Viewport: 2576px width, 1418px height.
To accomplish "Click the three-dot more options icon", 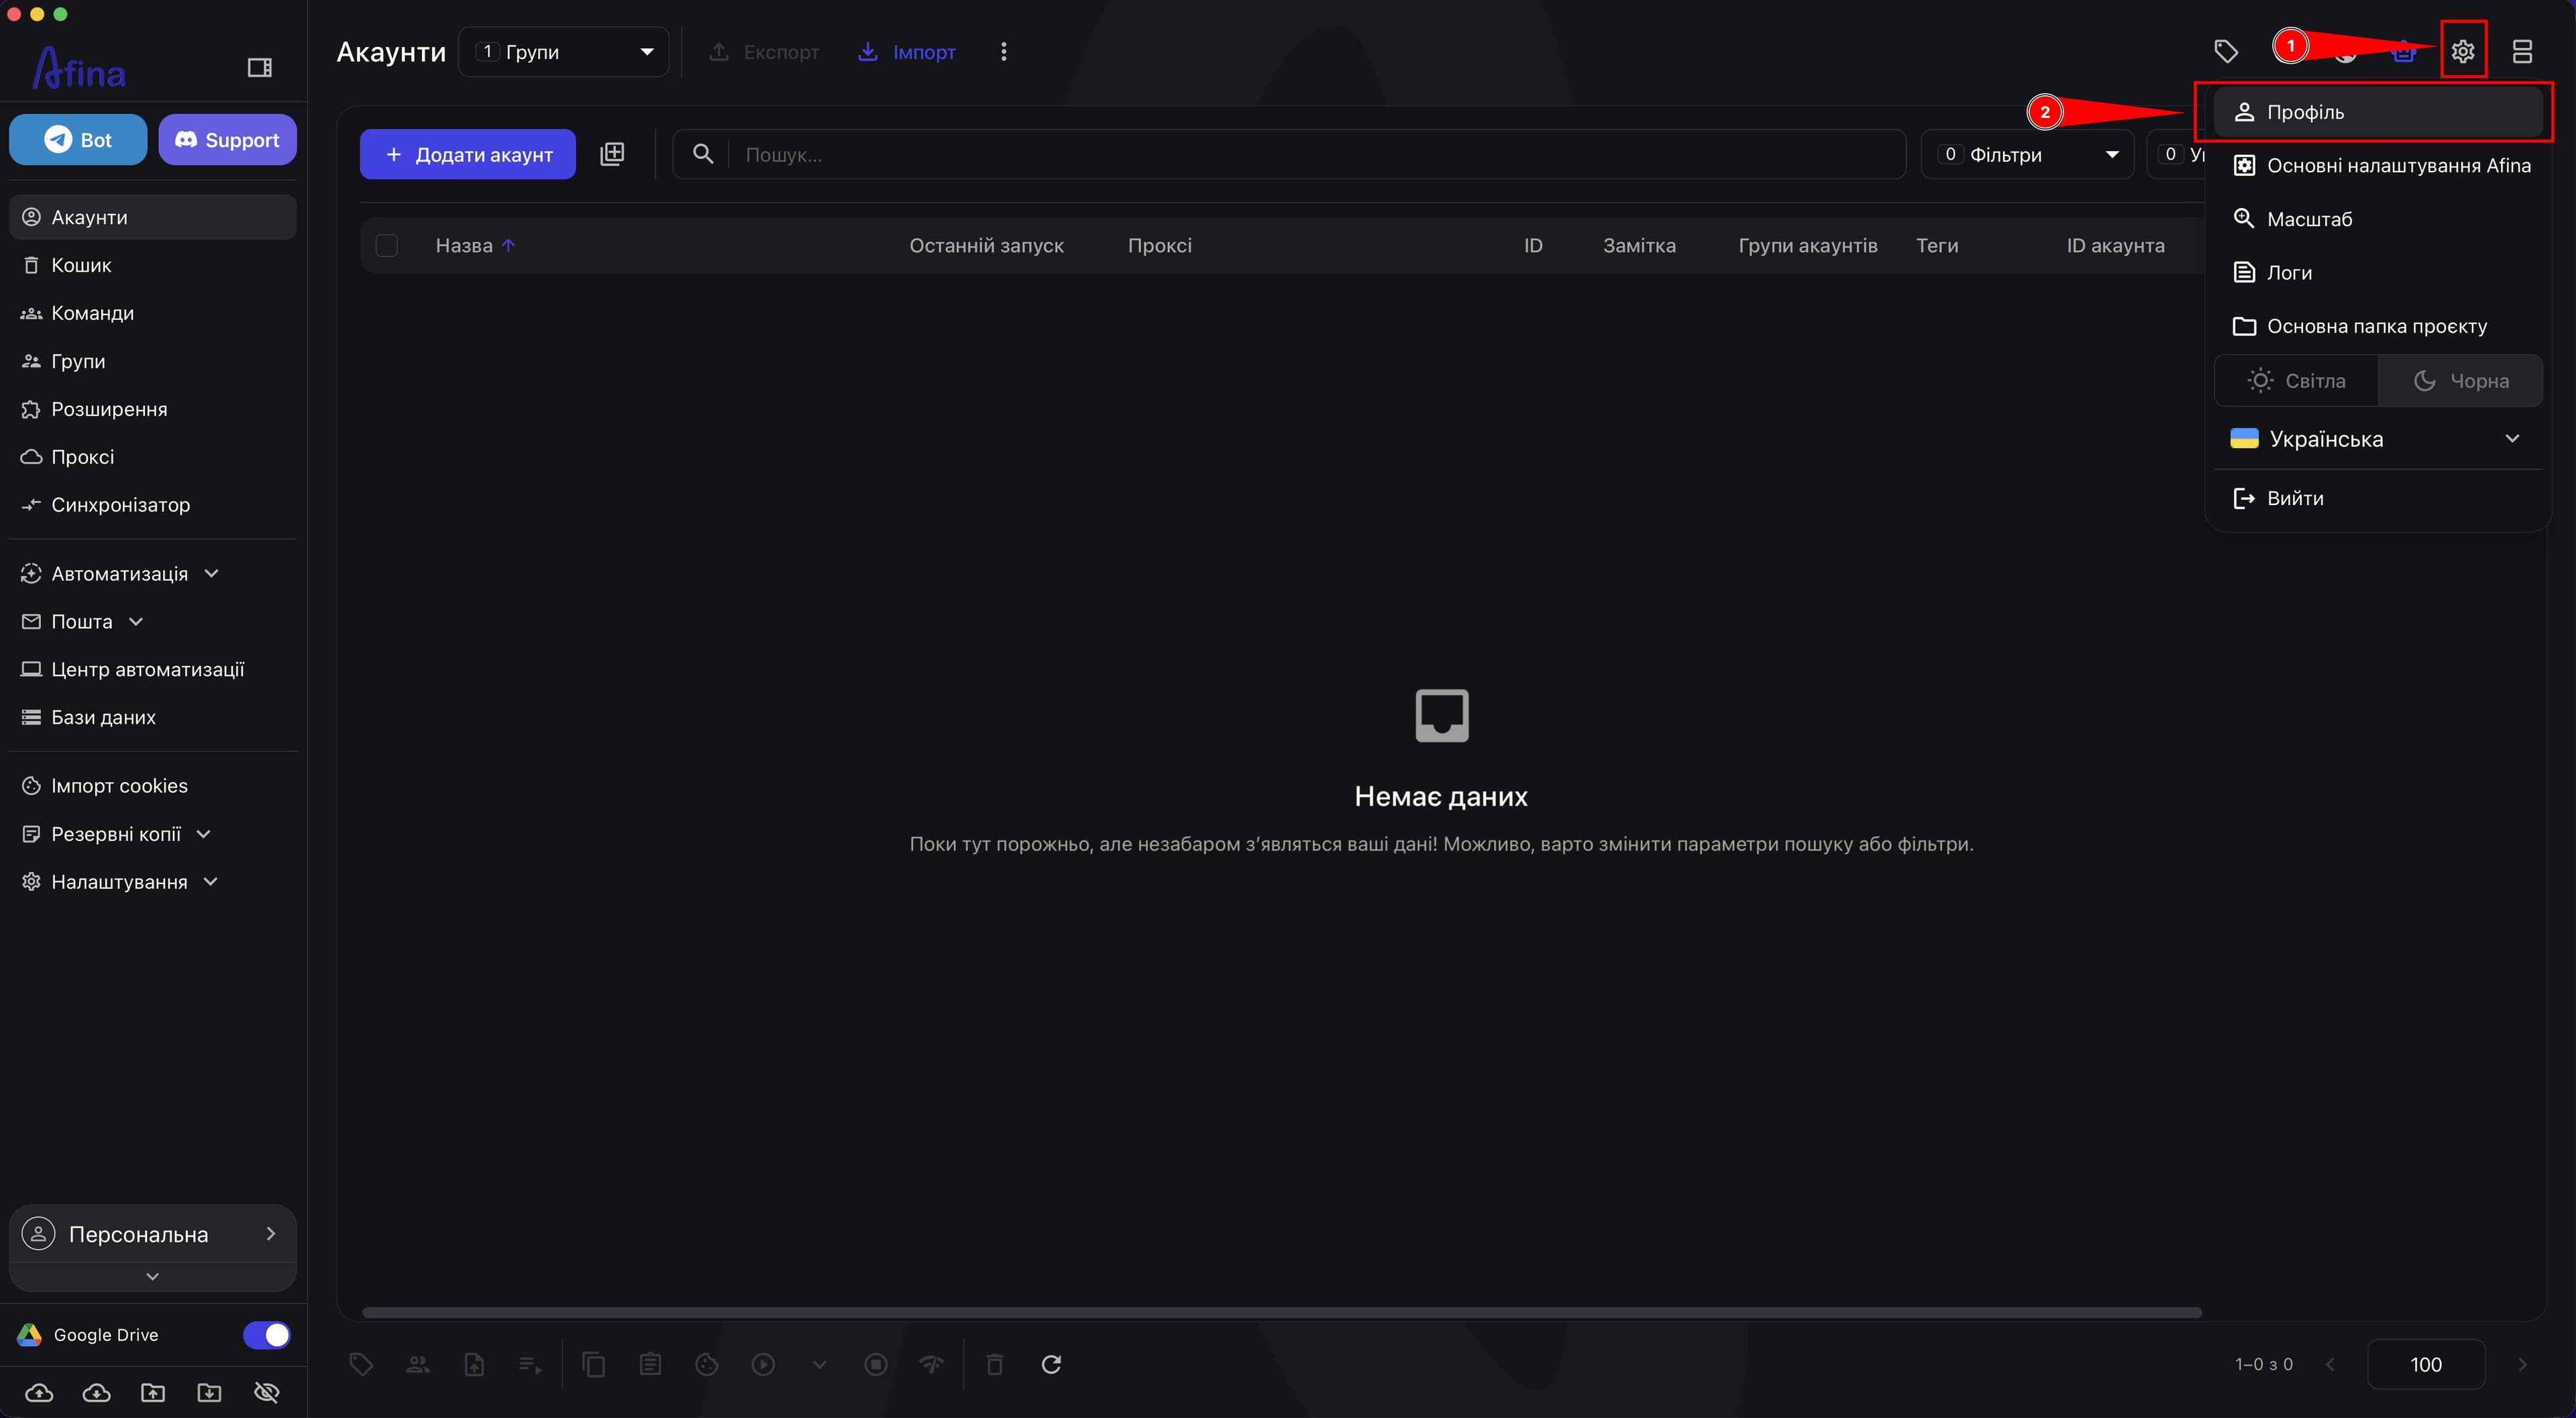I will (x=1004, y=51).
